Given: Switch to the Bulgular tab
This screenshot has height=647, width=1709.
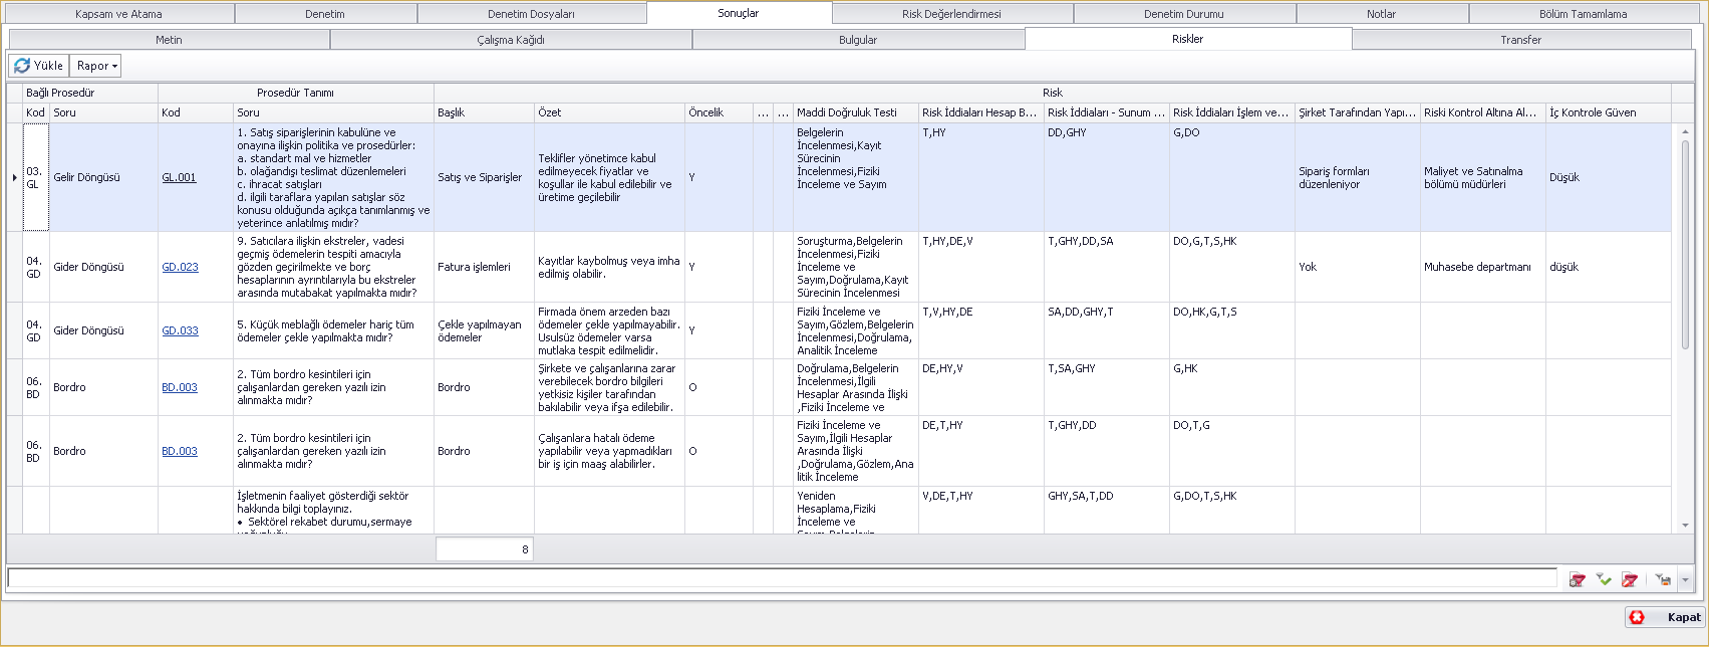Looking at the screenshot, I should click(857, 40).
